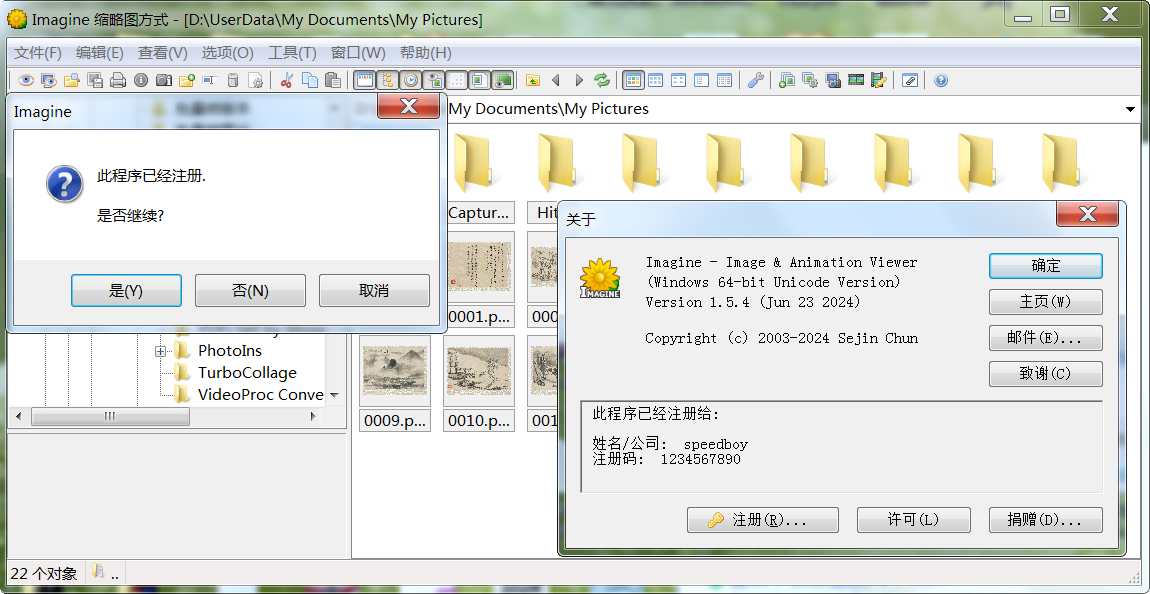The width and height of the screenshot is (1150, 594).
Task: Click the Save As floppy disk icon
Action: pyautogui.click(x=95, y=80)
